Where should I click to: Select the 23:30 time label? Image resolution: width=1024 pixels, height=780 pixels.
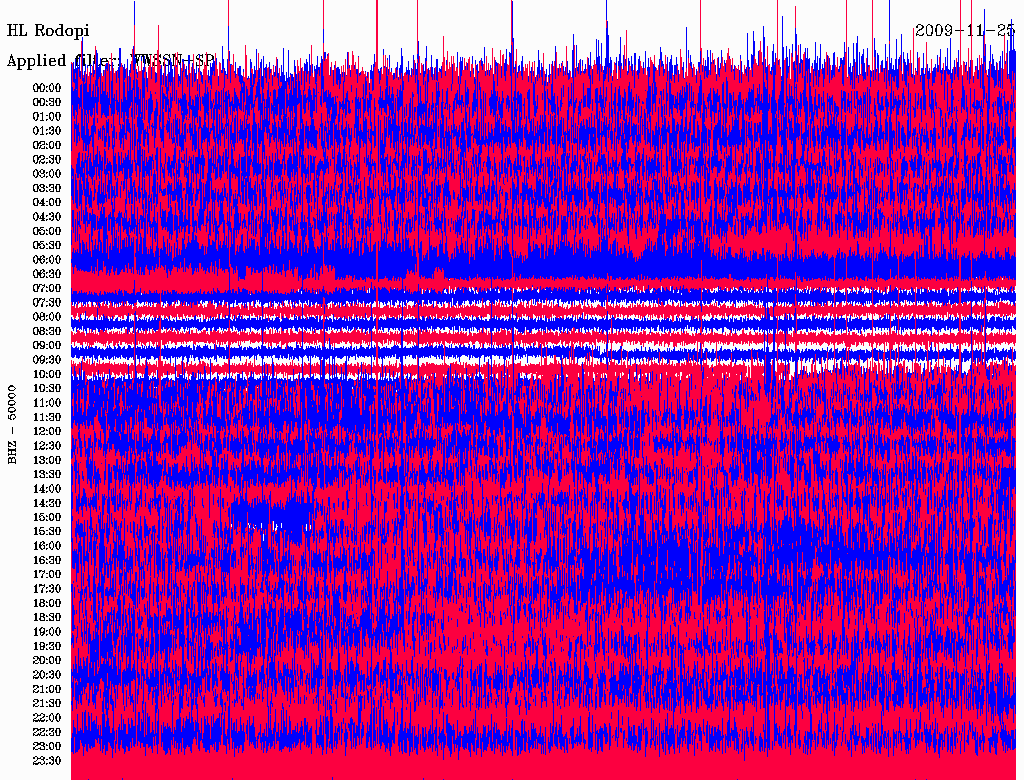point(47,761)
